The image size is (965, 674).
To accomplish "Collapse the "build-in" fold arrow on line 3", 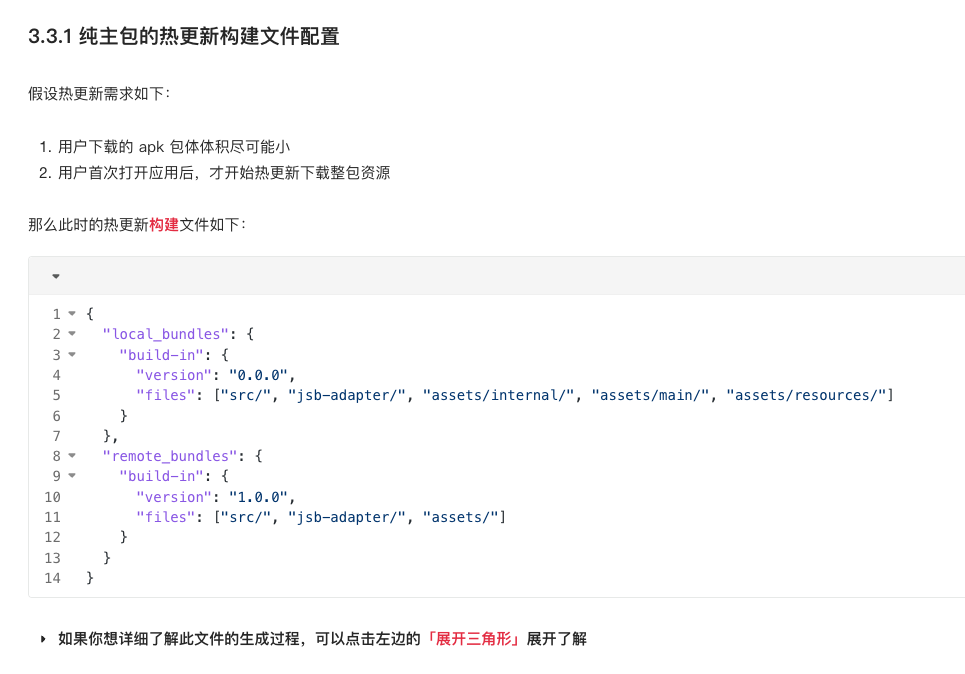I will coord(72,355).
